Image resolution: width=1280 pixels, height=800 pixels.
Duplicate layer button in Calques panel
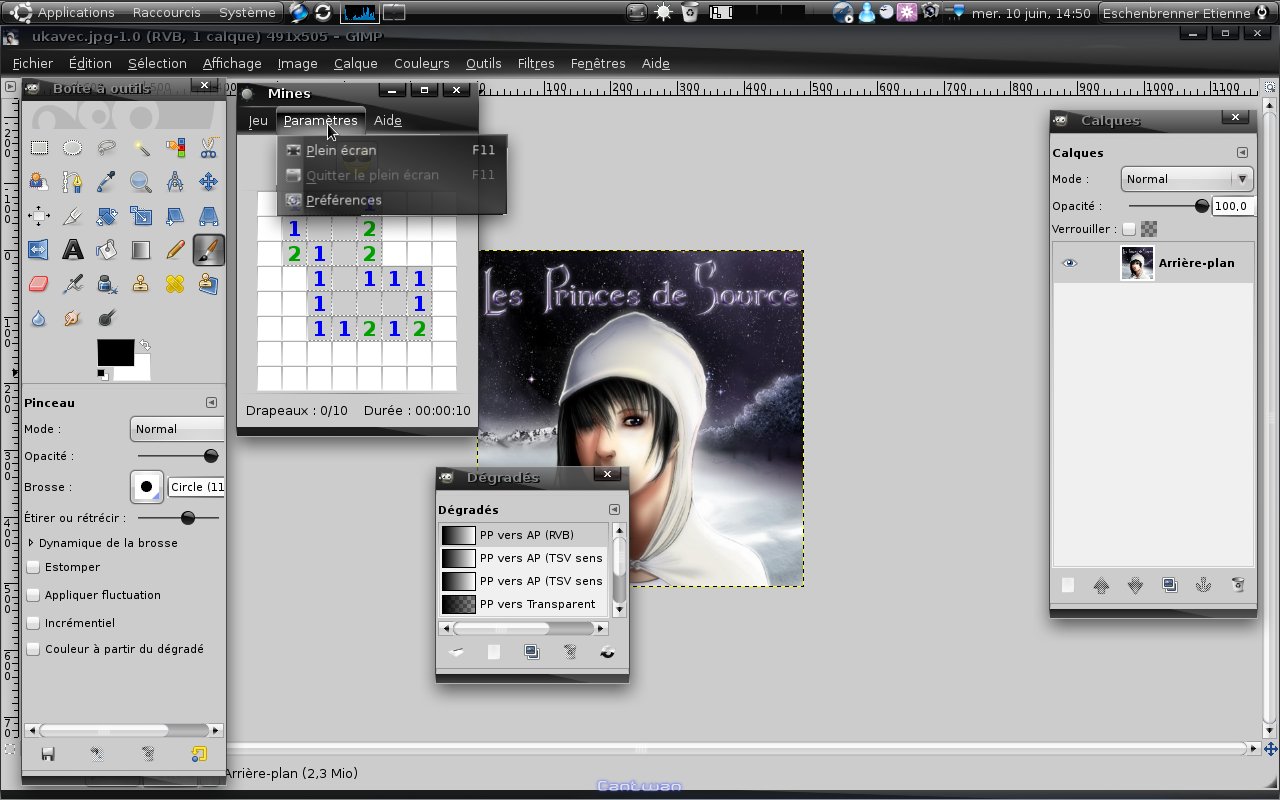[1169, 586]
